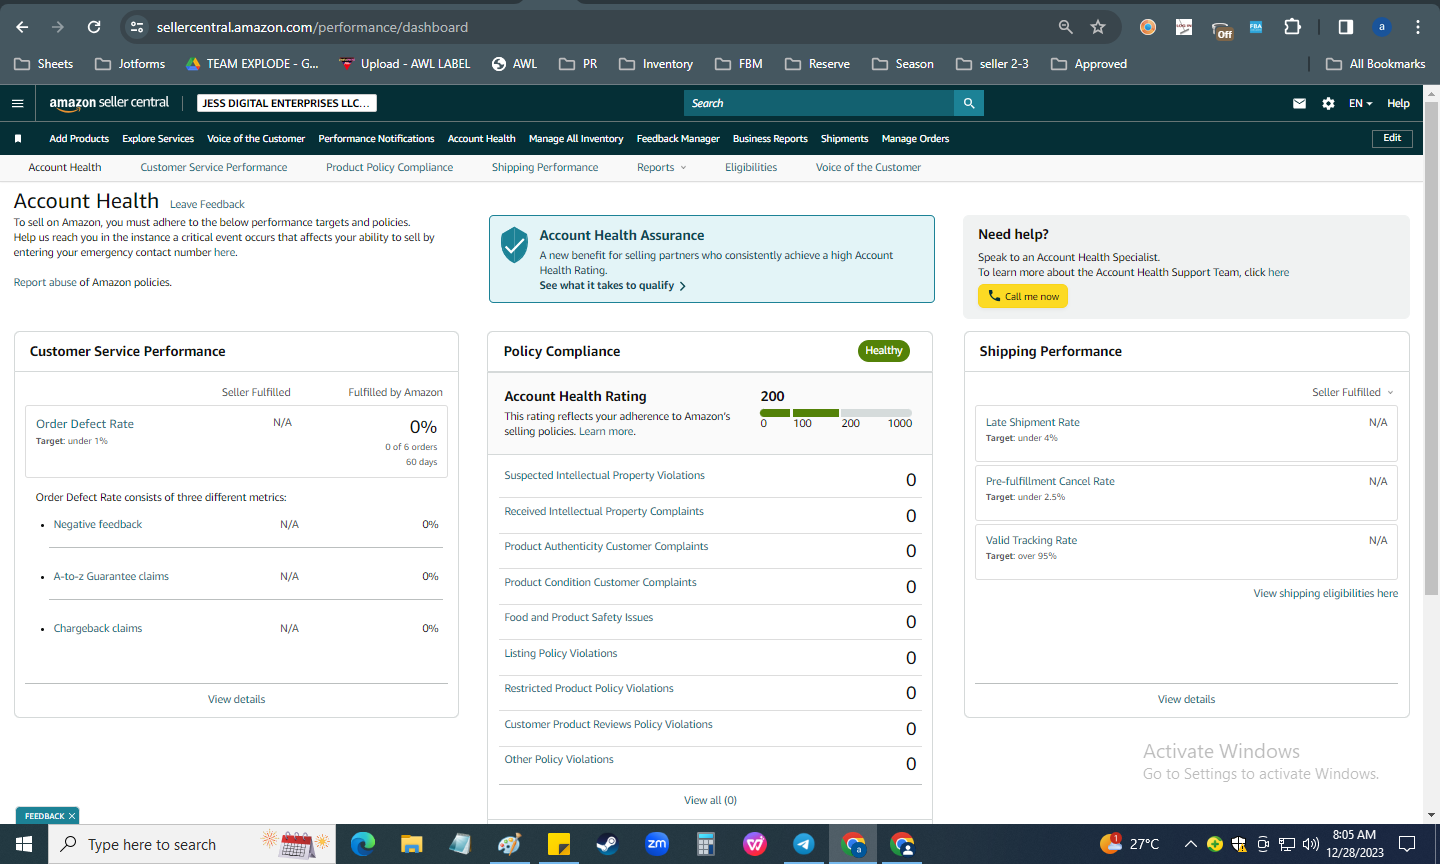Show hidden system tray icons
The height and width of the screenshot is (864, 1440).
1190,844
